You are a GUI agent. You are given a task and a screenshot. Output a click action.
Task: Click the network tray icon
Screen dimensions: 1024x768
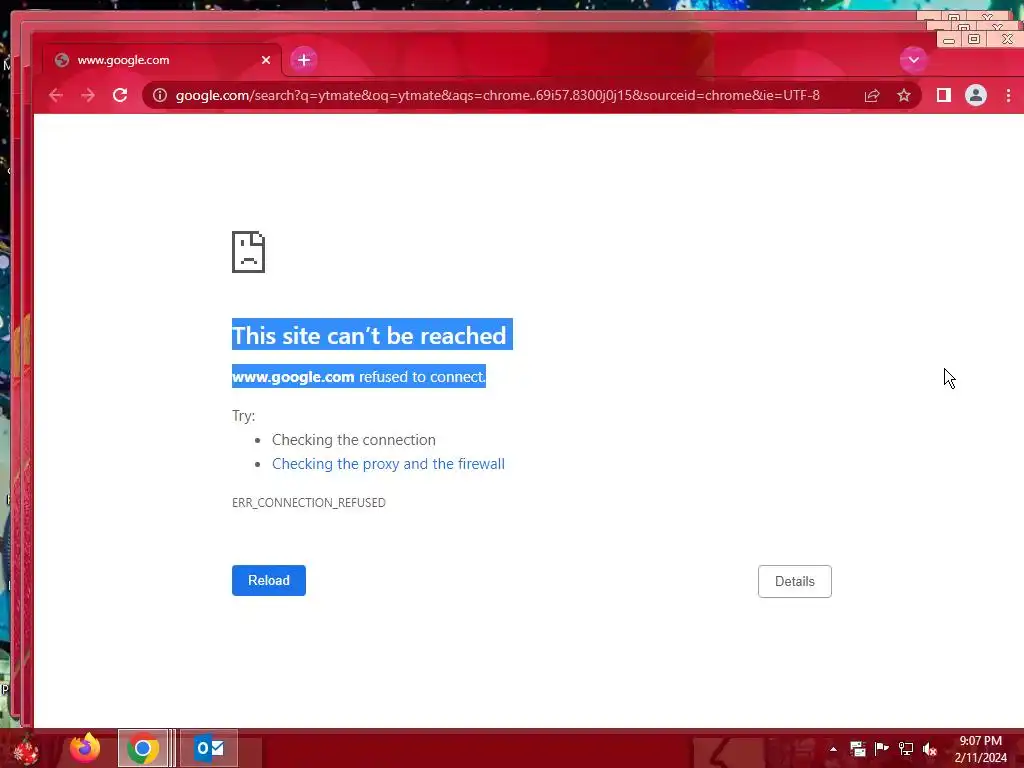(906, 749)
